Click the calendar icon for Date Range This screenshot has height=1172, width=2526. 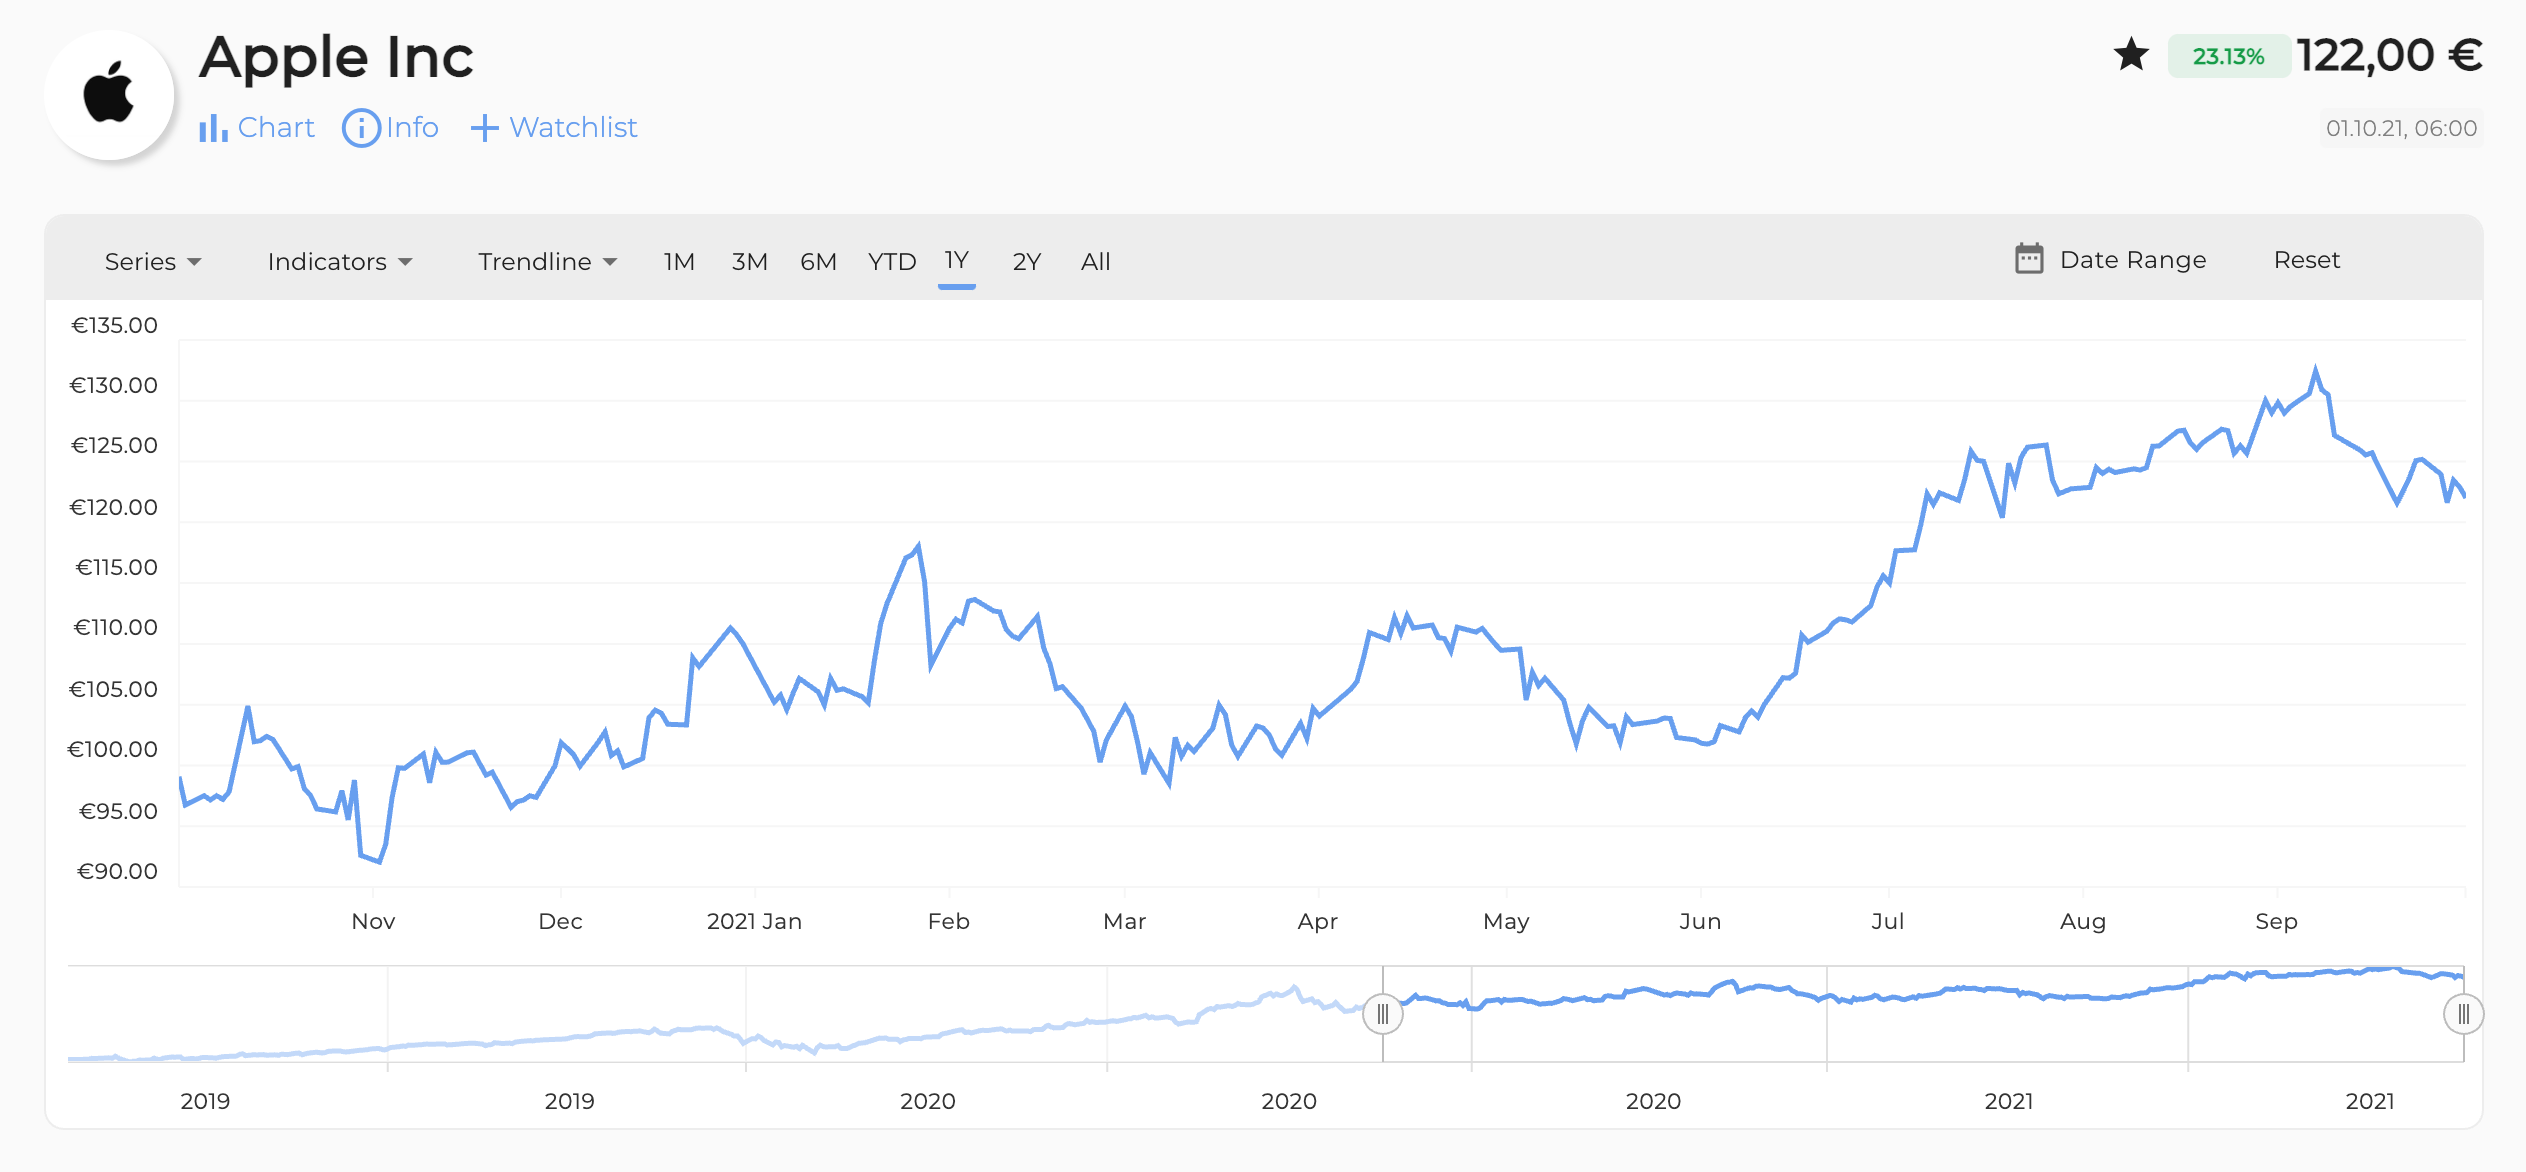[x=2029, y=259]
